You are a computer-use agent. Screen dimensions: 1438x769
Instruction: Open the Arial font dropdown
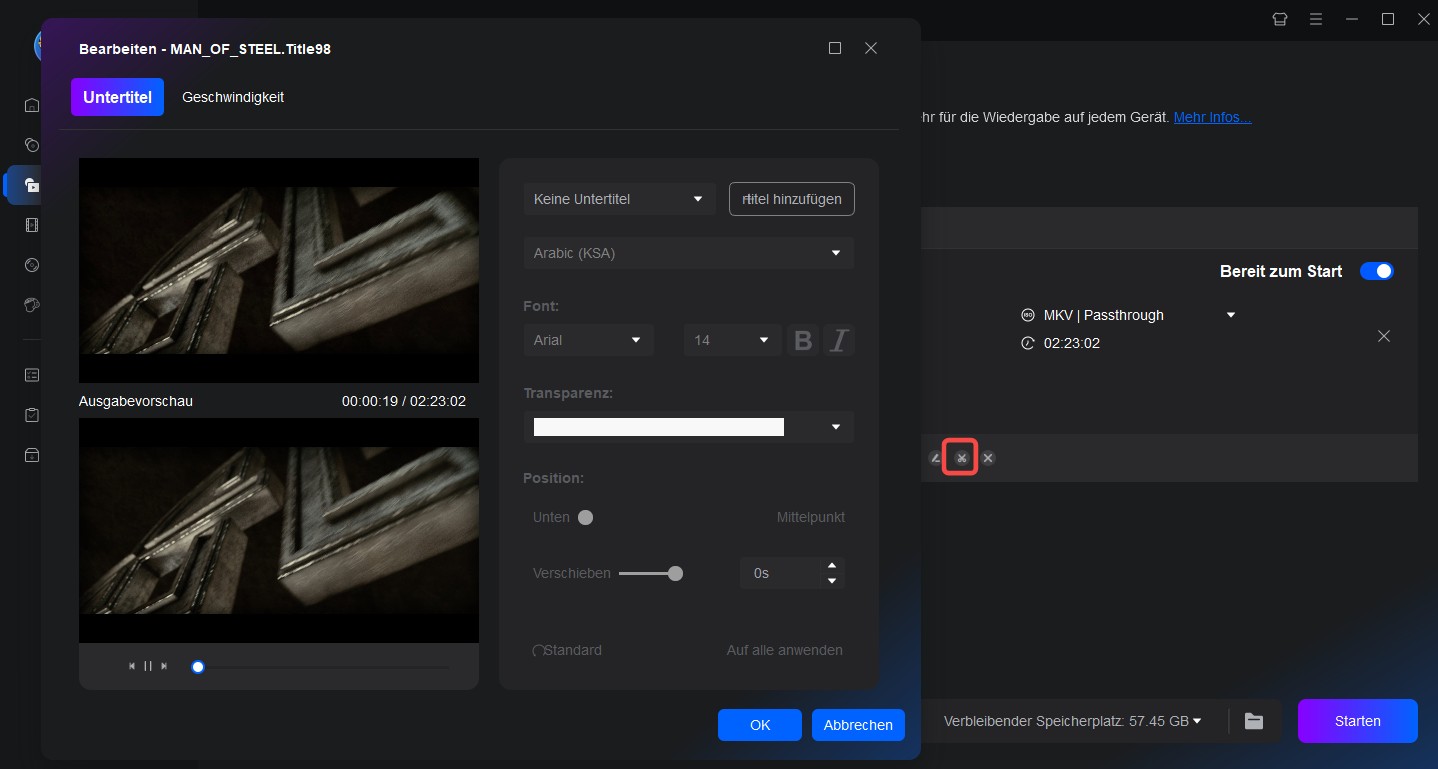(589, 340)
